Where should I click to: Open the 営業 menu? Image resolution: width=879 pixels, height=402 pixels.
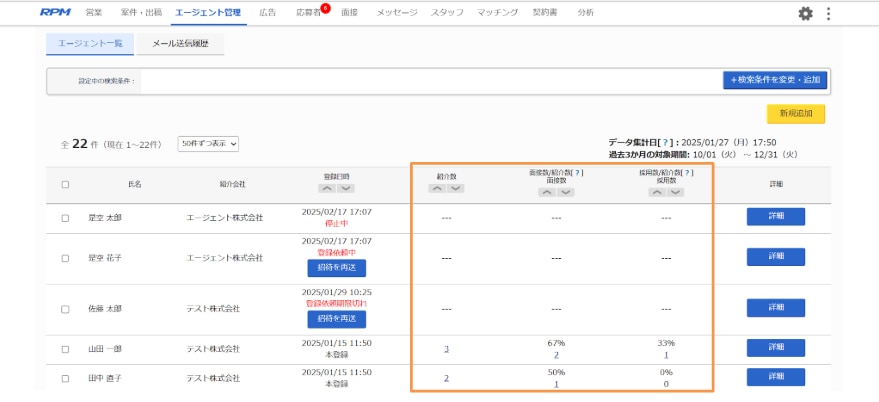click(94, 12)
